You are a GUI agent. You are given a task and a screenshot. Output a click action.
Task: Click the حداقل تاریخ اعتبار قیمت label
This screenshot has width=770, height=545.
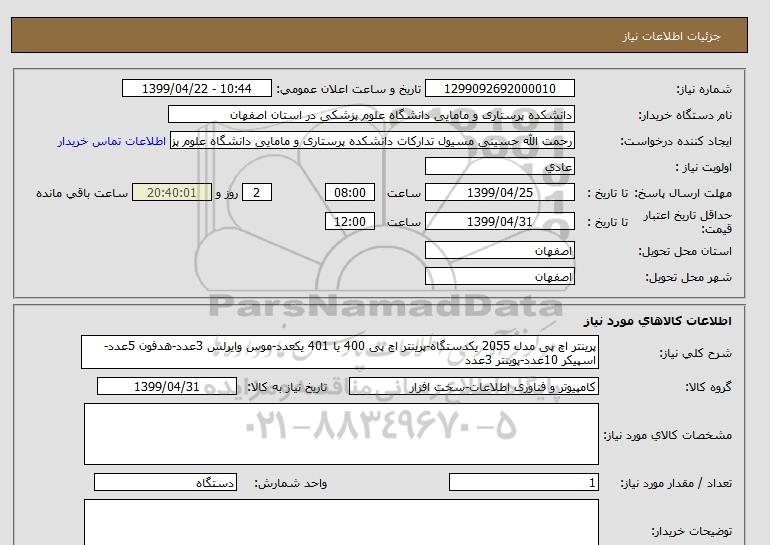pyautogui.click(x=687, y=222)
